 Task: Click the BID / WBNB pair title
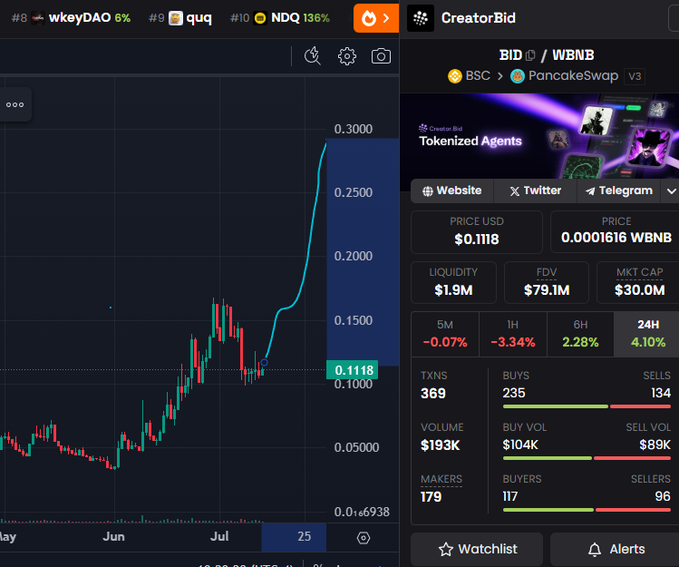pos(546,55)
